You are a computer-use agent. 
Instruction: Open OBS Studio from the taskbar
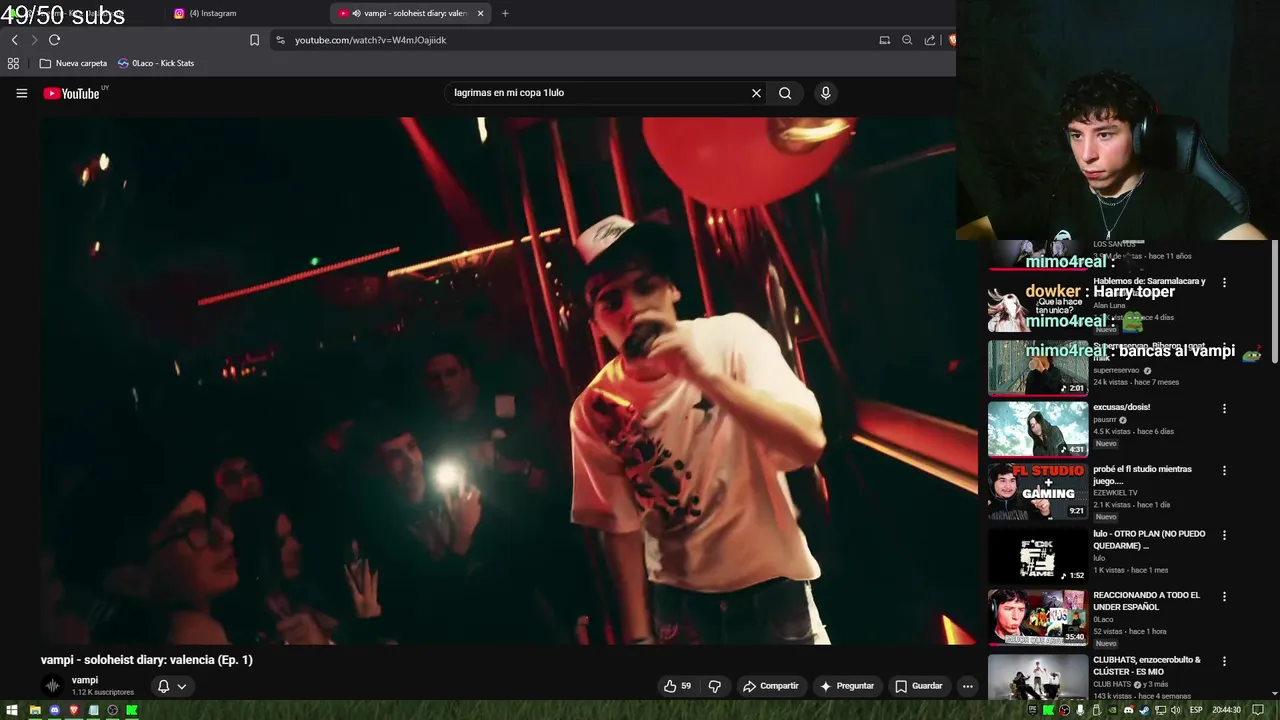coord(112,710)
